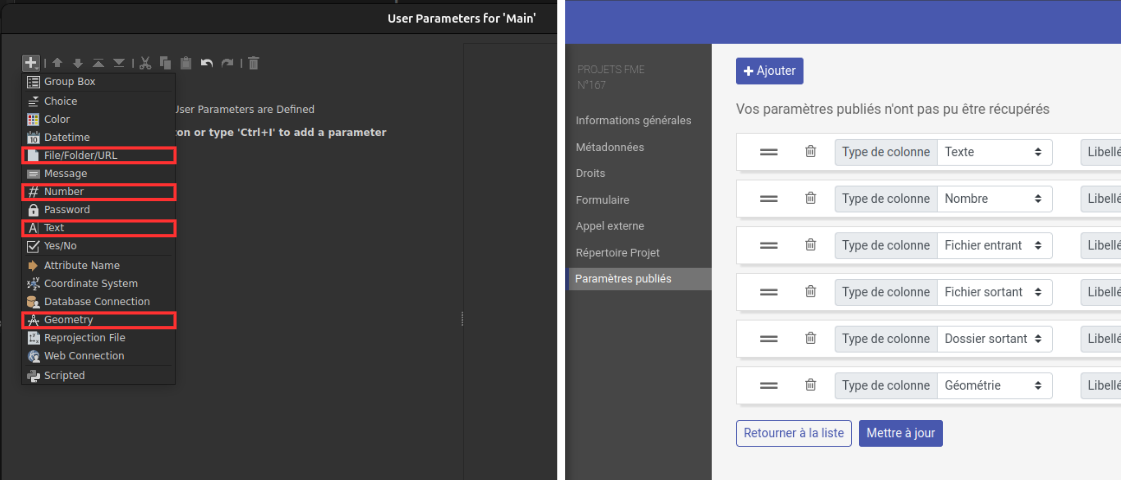Choose Reprojection File parameter type
Image resolution: width=1121 pixels, height=480 pixels.
click(99, 338)
